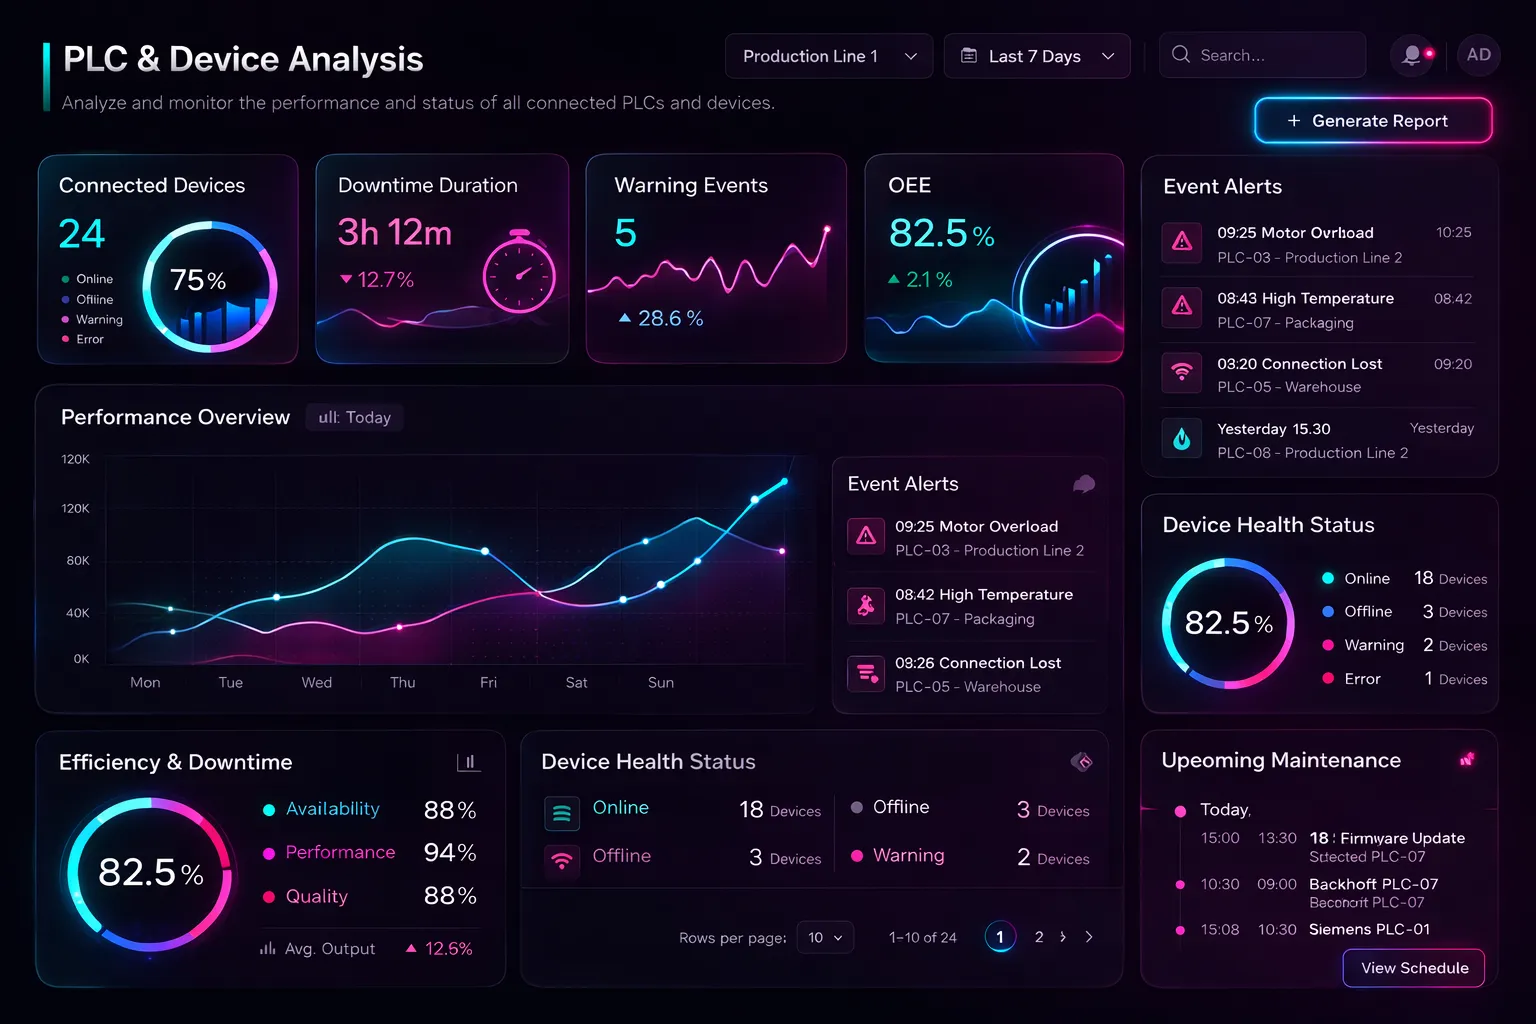Screen dimensions: 1536x1024
Task: Click the View Schedule button
Action: click(x=1414, y=968)
